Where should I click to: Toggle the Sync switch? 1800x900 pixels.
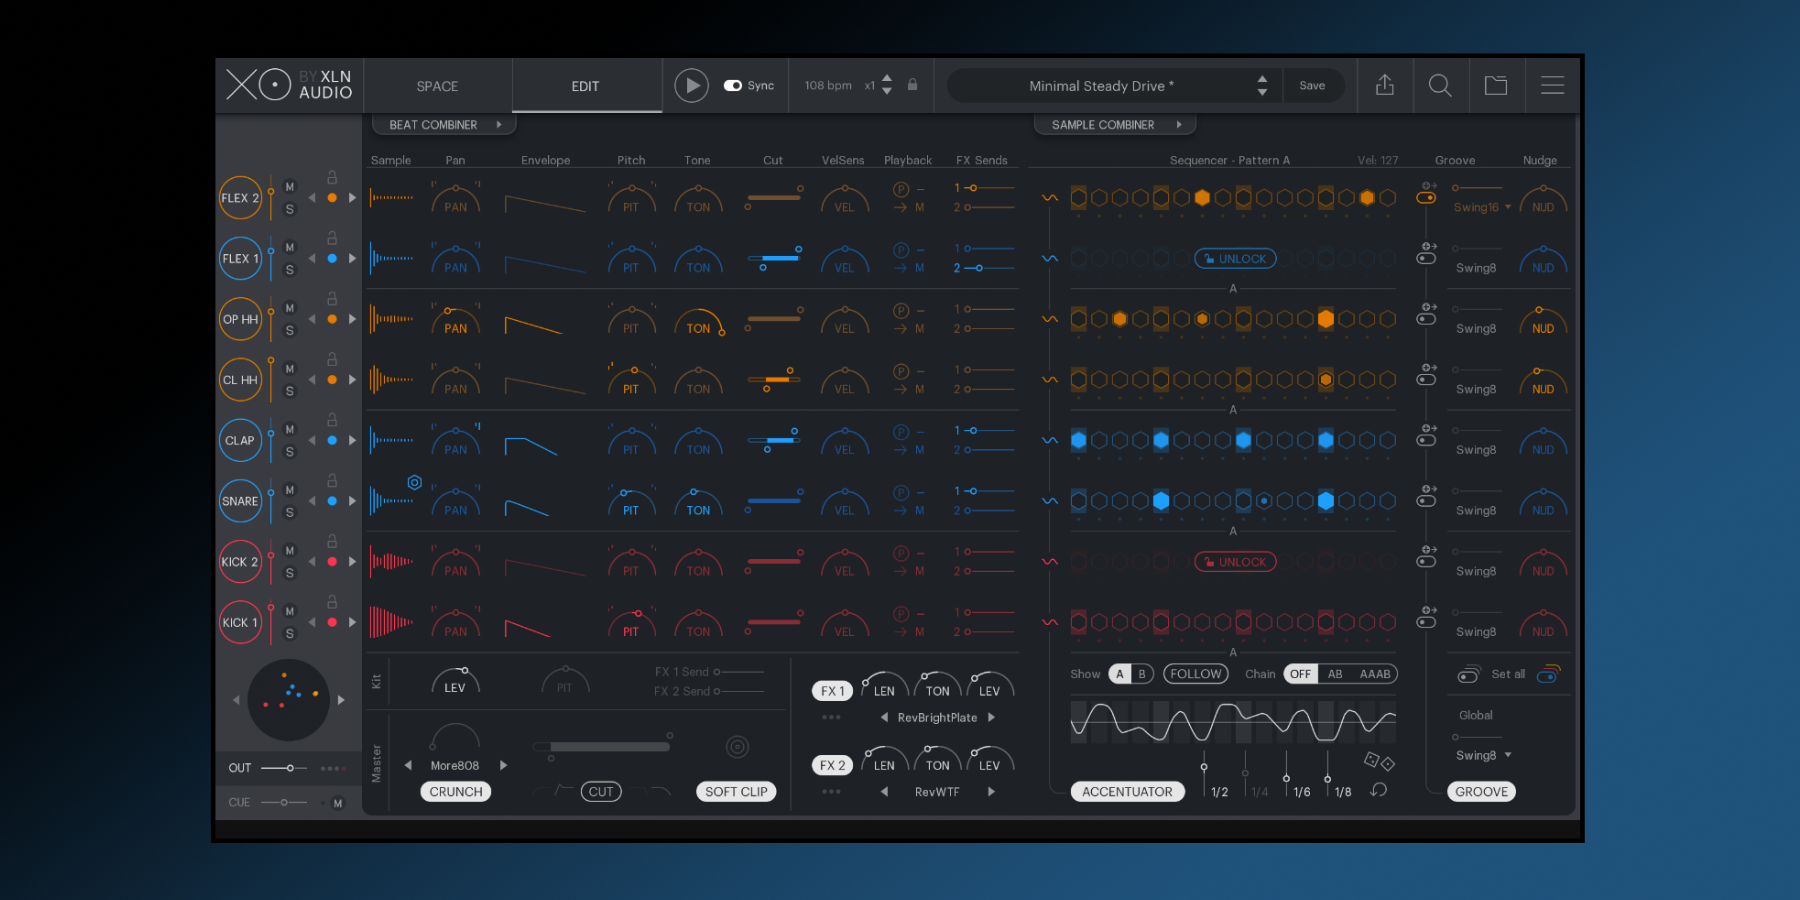coord(733,86)
